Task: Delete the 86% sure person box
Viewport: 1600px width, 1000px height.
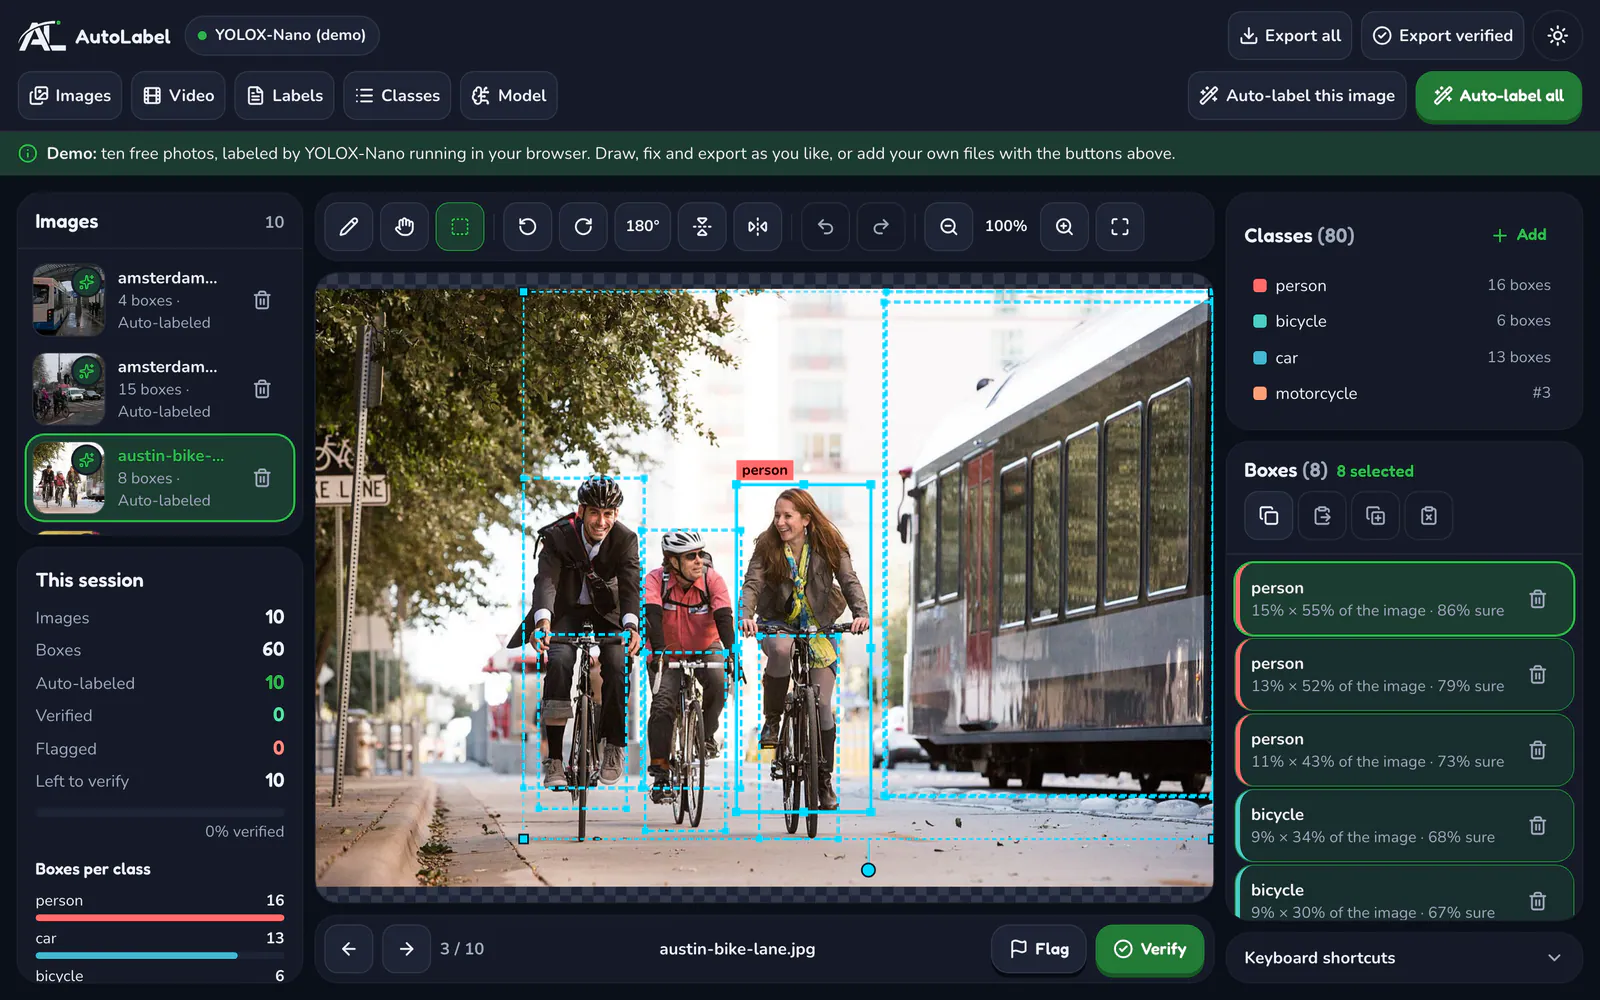Action: [1538, 599]
